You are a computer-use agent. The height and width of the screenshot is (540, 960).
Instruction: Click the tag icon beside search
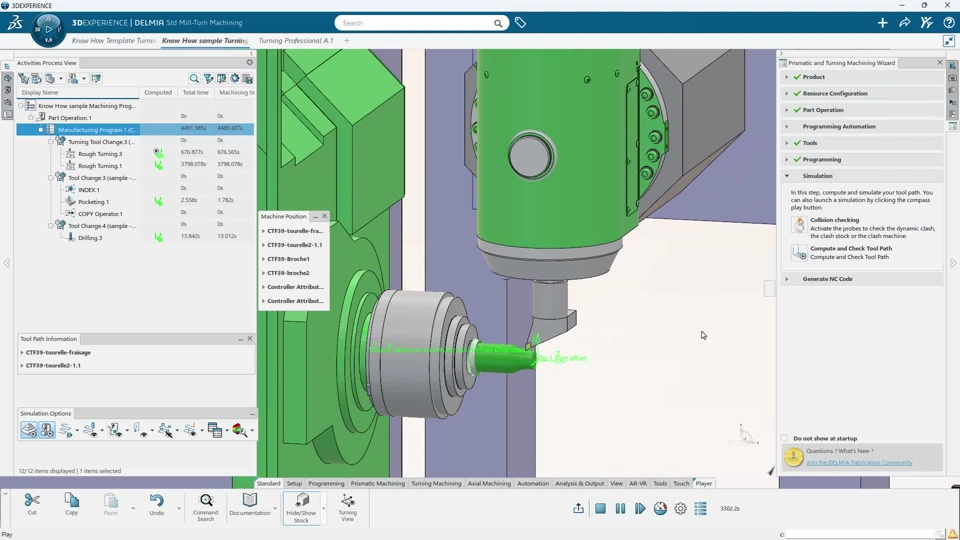(x=520, y=23)
